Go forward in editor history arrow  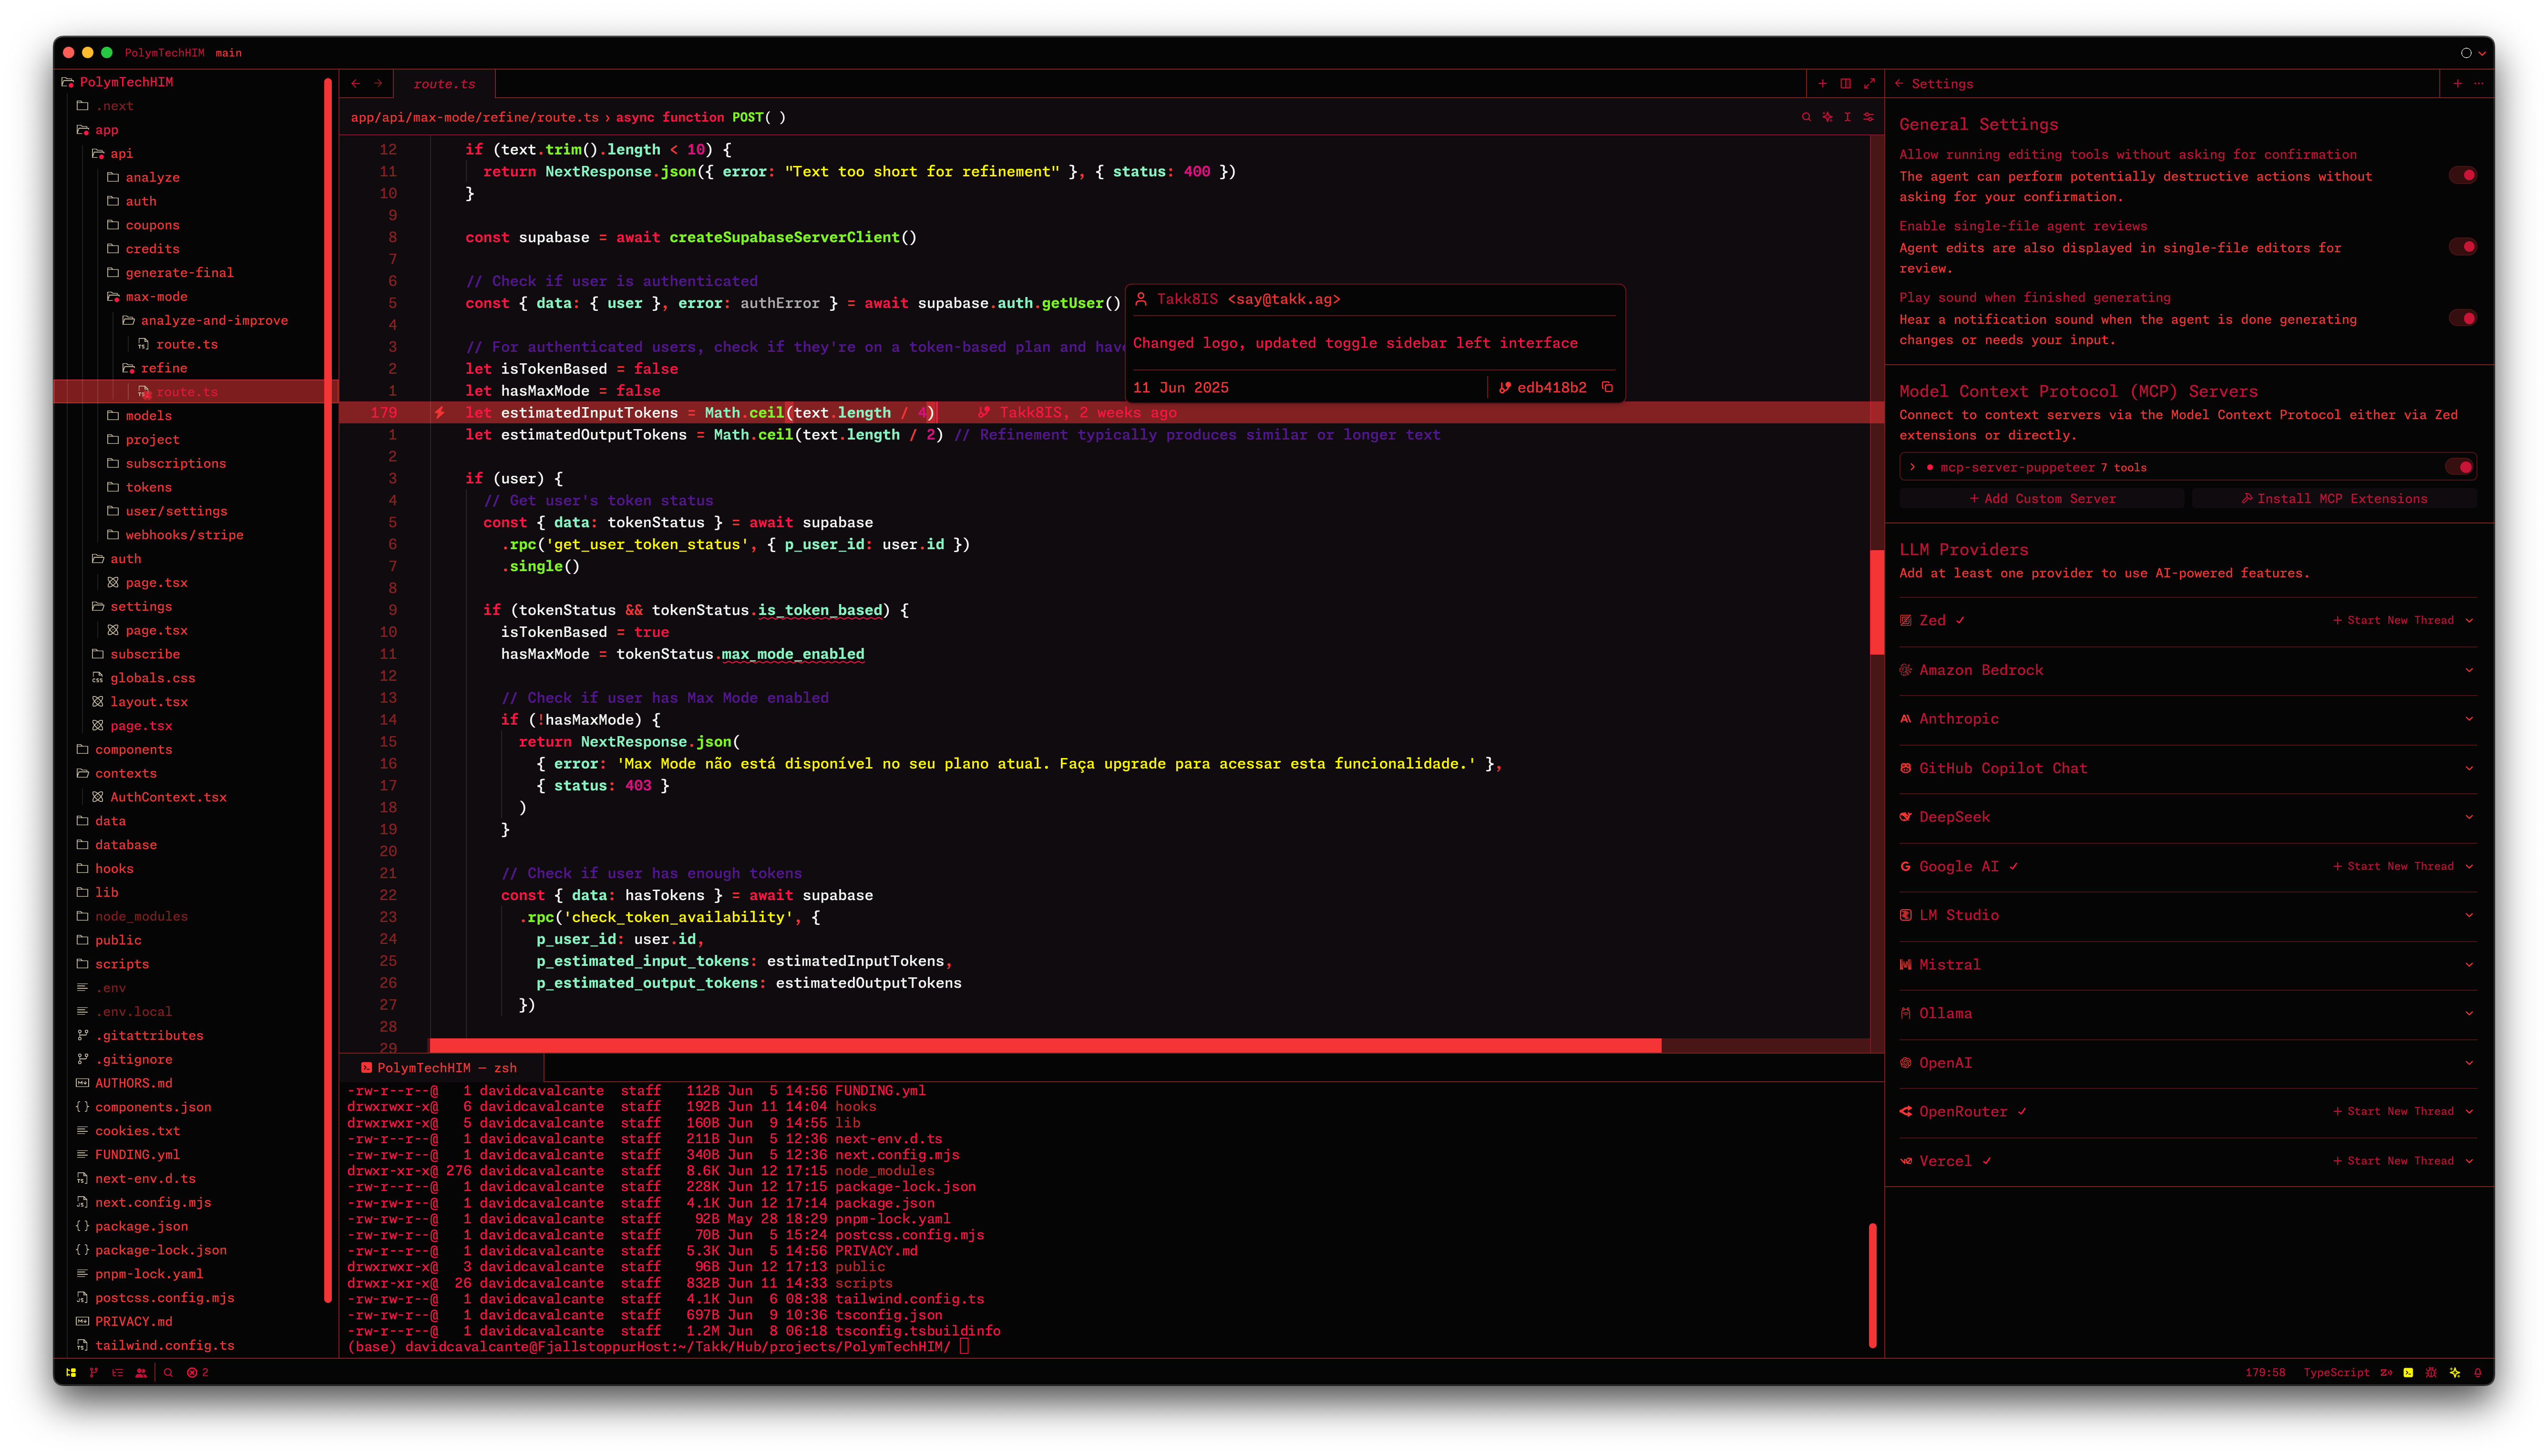click(x=378, y=84)
